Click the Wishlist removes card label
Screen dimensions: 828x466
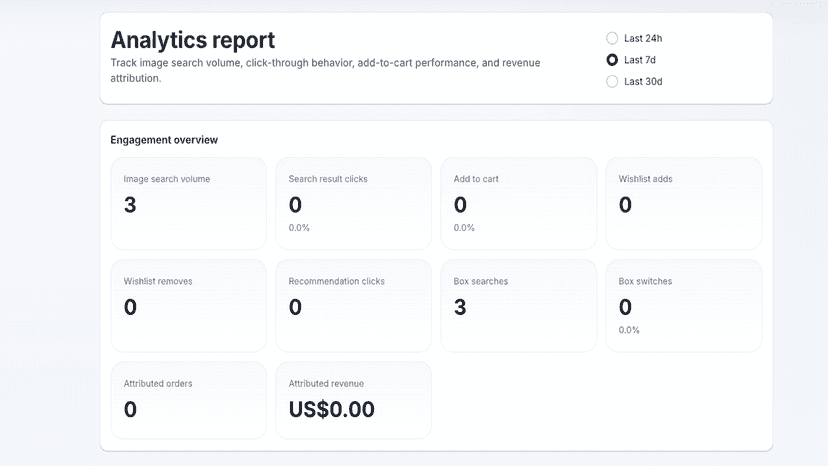coord(158,282)
